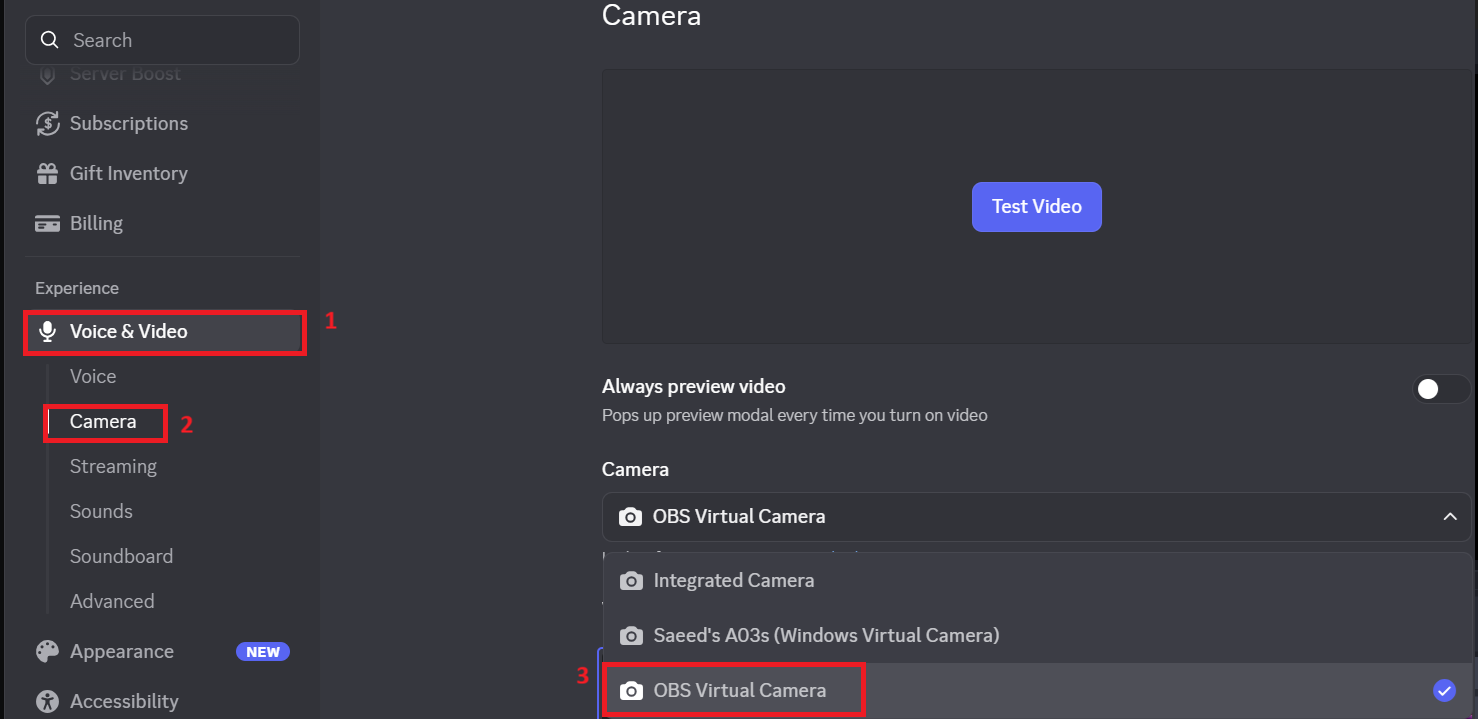Click camera icon in the Camera combo box
Image resolution: width=1478 pixels, height=719 pixels.
(x=630, y=517)
